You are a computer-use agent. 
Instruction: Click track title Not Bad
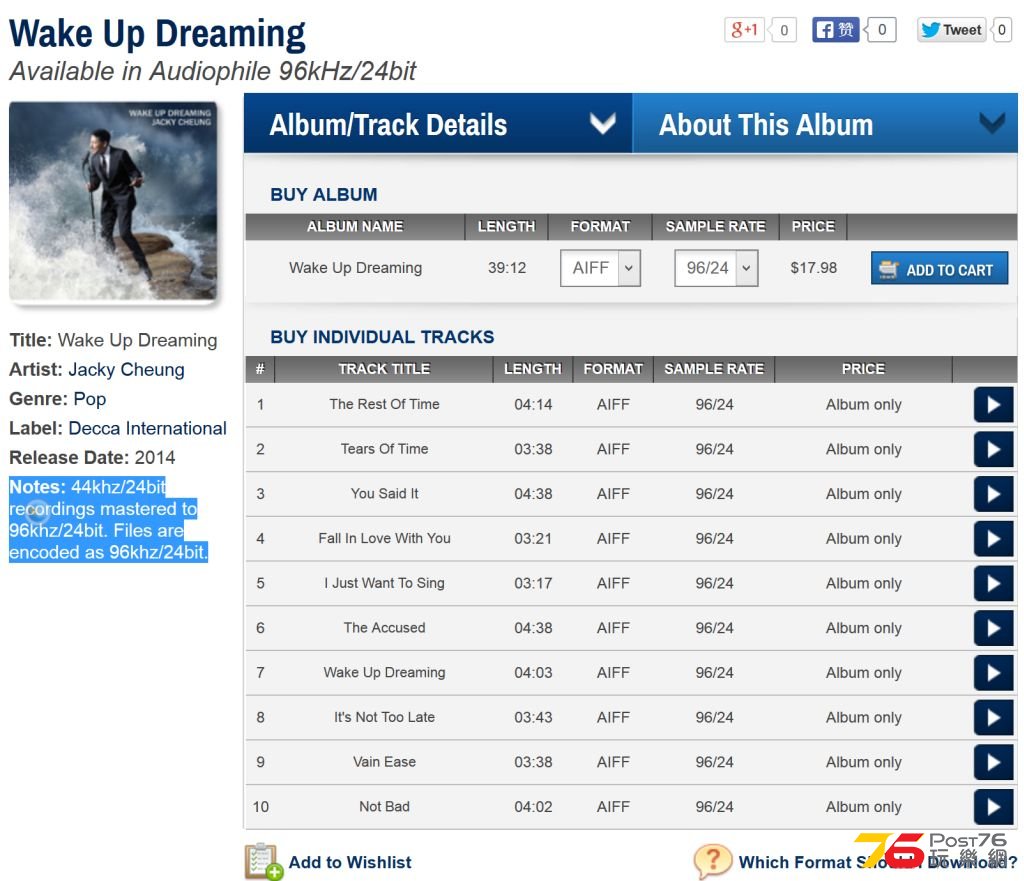point(384,807)
